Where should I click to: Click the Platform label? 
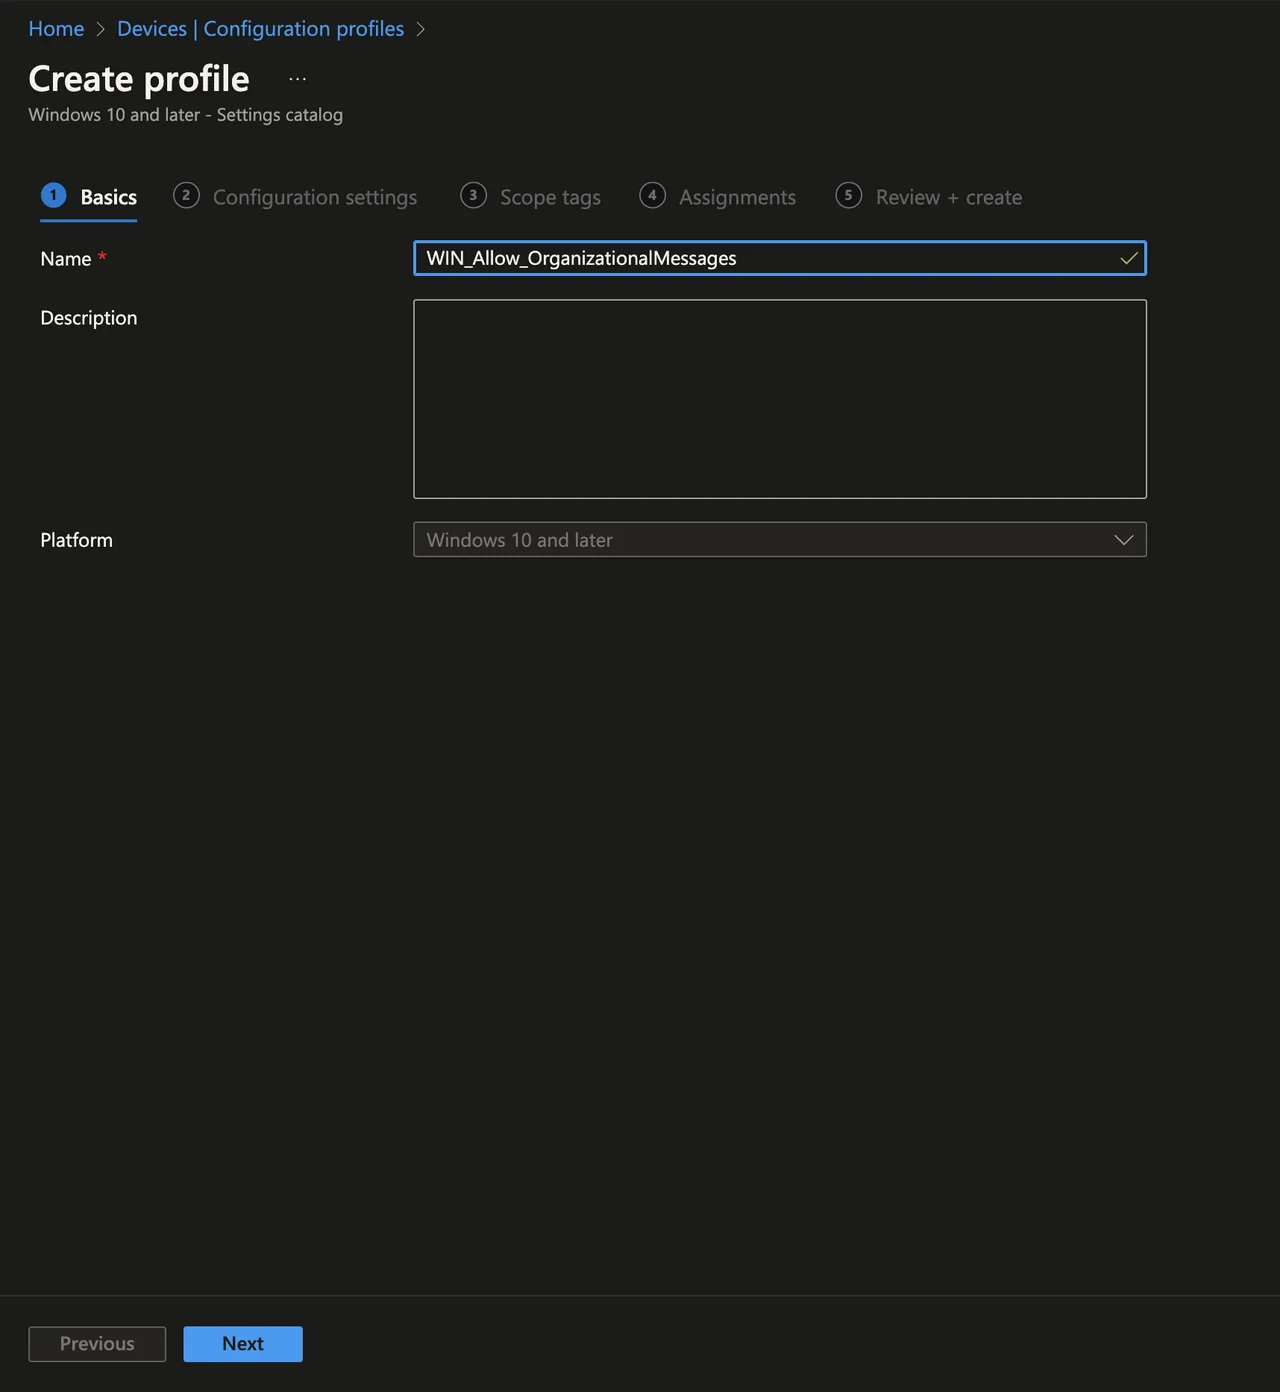(x=76, y=540)
